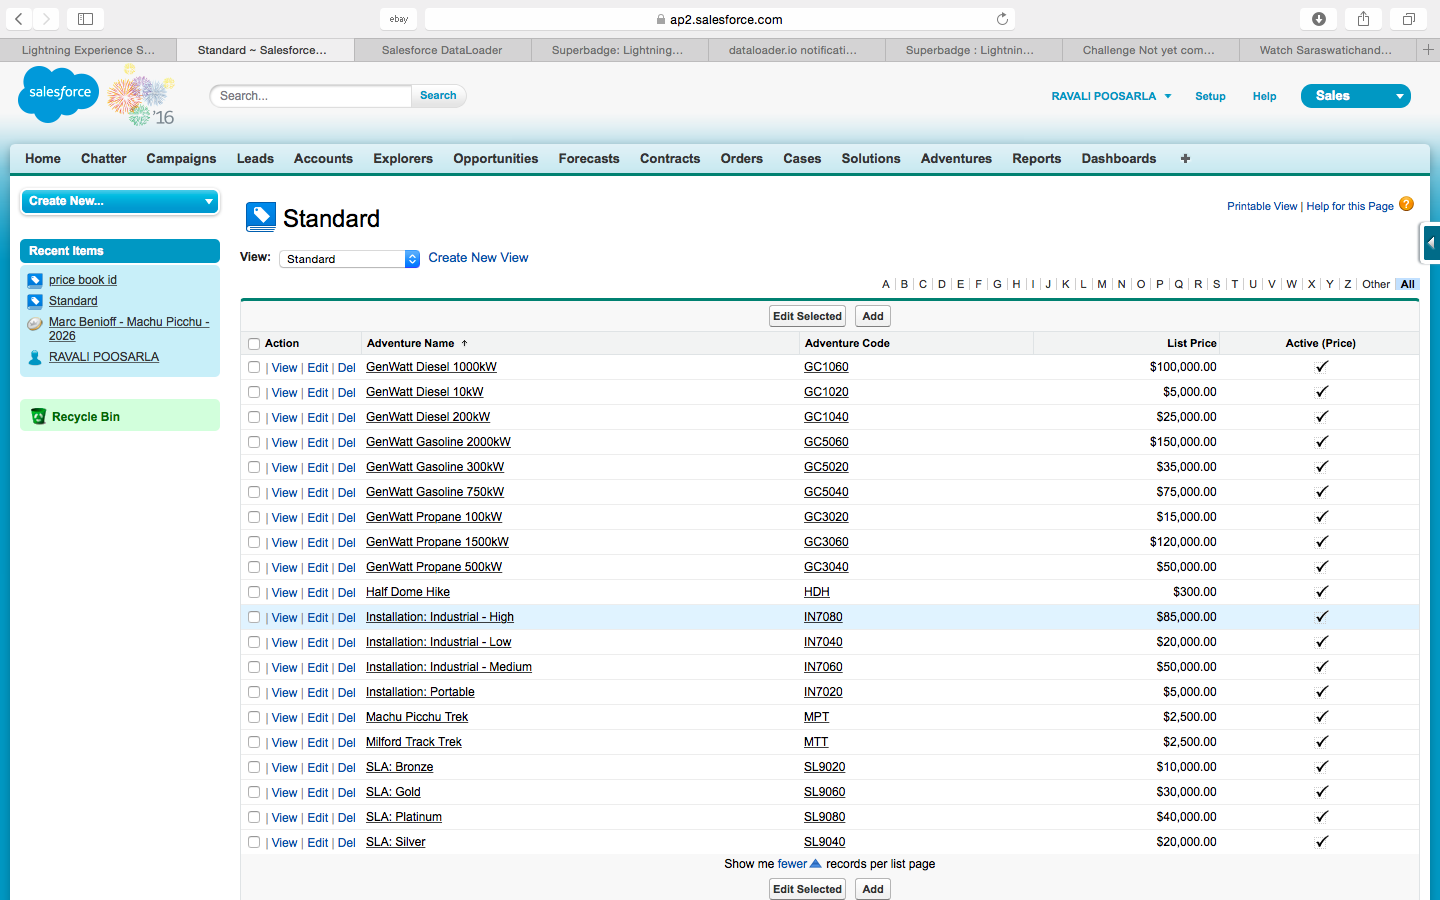Toggle Safari sidebar icon
The width and height of the screenshot is (1440, 900).
85,19
